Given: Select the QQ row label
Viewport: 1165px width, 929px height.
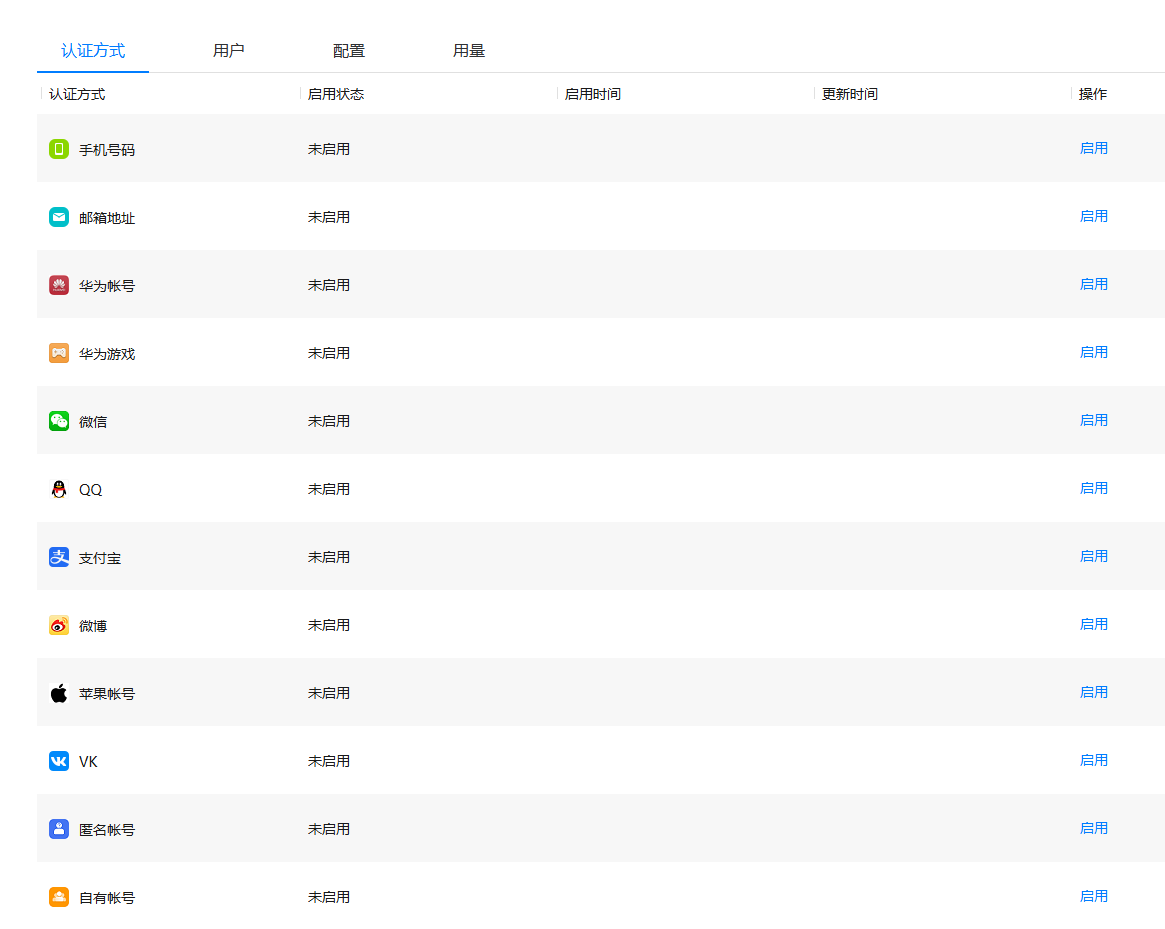Looking at the screenshot, I should (x=91, y=490).
